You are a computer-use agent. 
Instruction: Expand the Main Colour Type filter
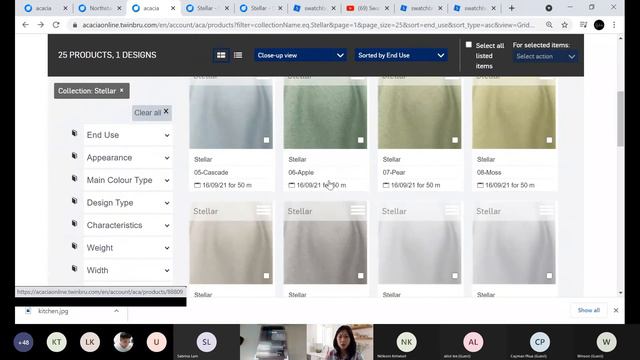[x=128, y=180]
